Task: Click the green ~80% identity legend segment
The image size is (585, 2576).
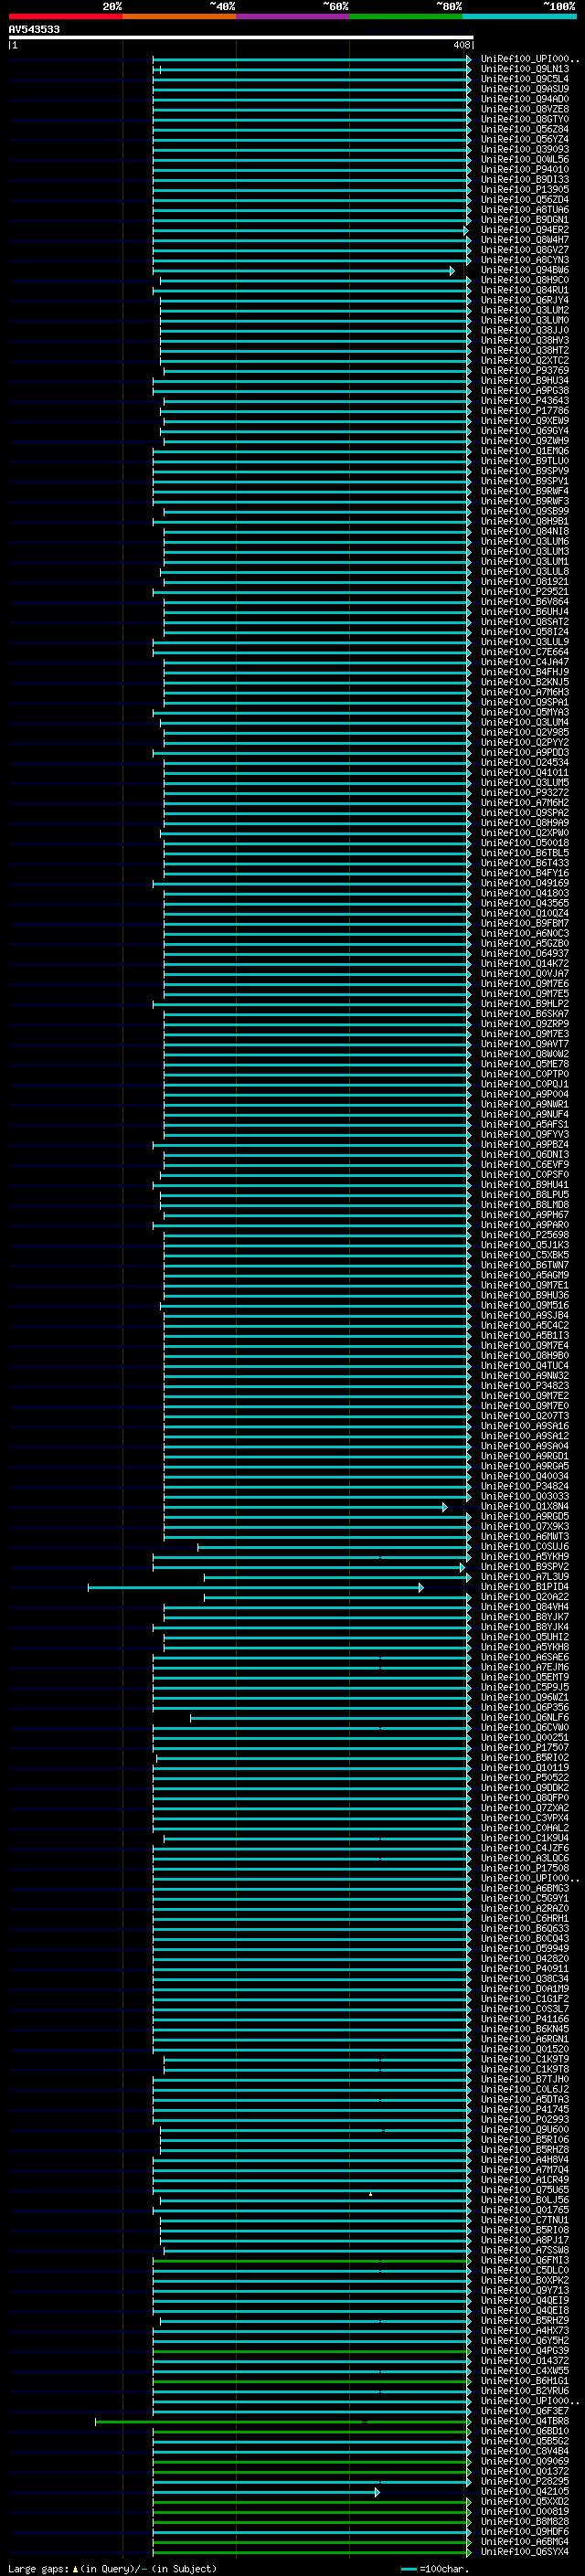Action: click(x=406, y=16)
